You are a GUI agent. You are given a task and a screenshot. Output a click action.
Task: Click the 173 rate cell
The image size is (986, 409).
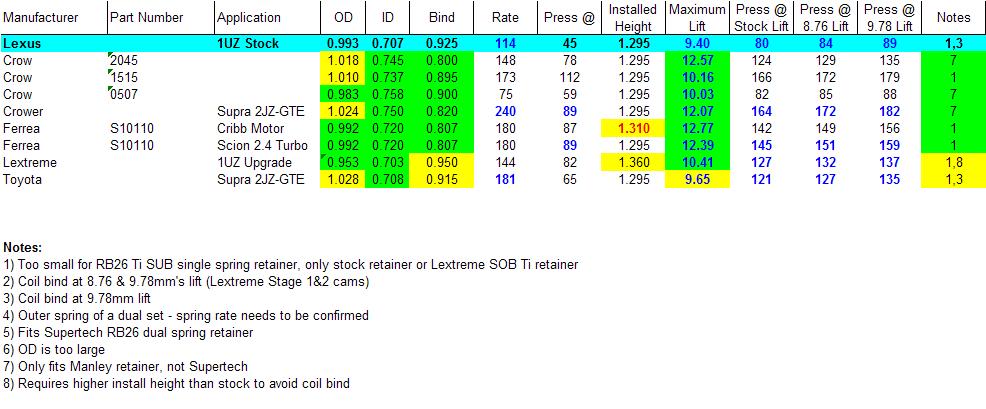click(x=505, y=78)
